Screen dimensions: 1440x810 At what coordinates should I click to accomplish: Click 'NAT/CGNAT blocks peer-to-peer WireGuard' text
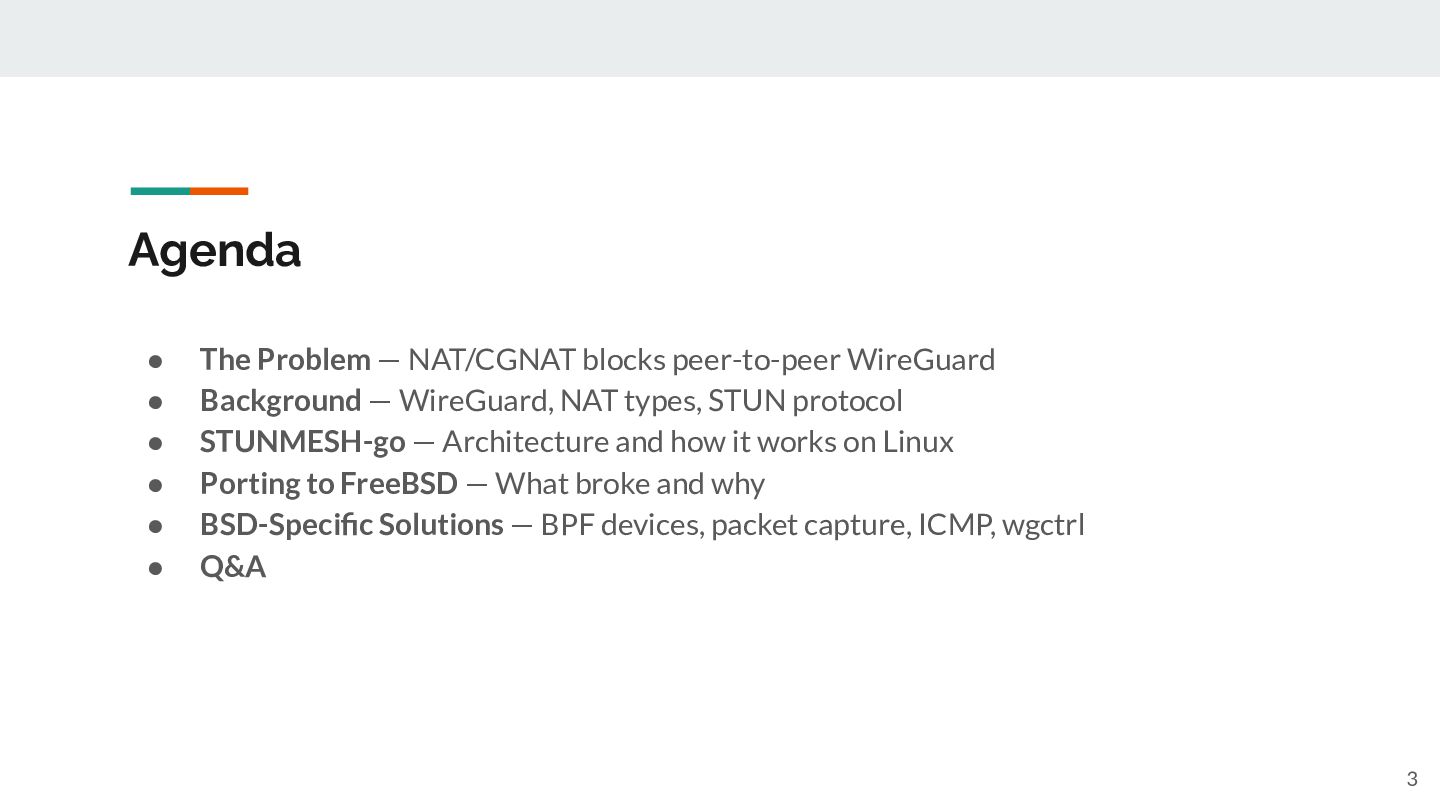pos(701,359)
